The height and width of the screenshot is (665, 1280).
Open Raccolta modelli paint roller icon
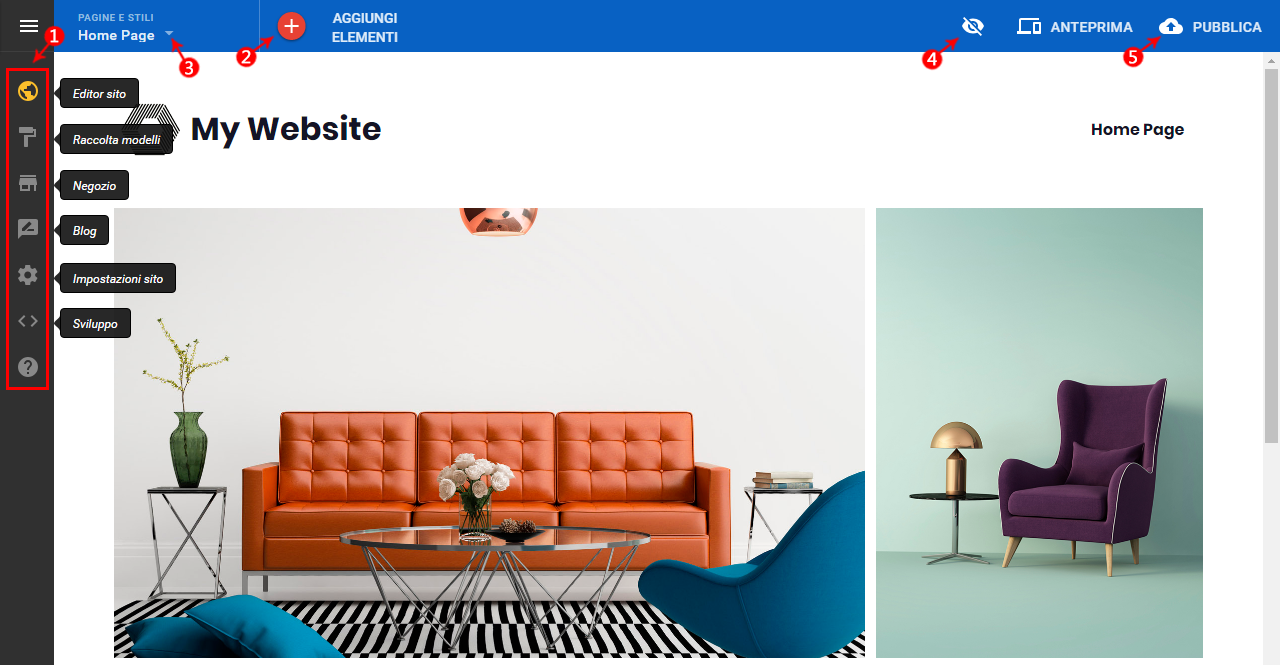point(28,138)
